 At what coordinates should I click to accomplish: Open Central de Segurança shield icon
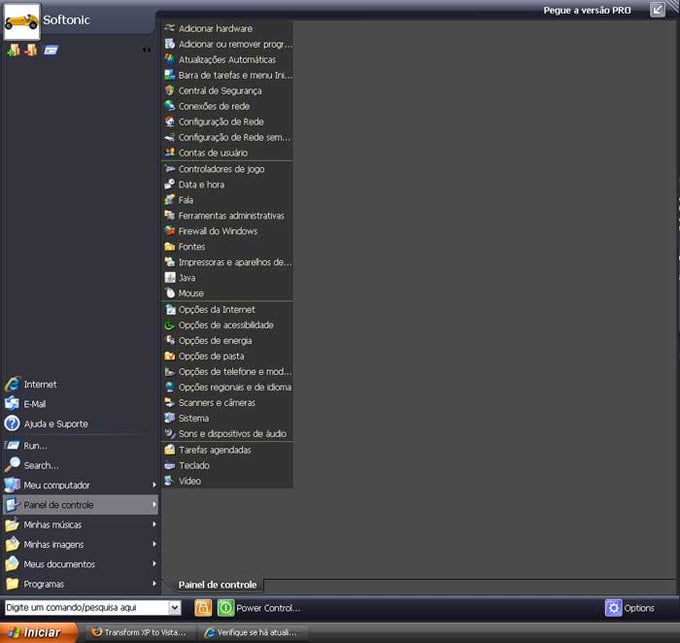(x=170, y=91)
